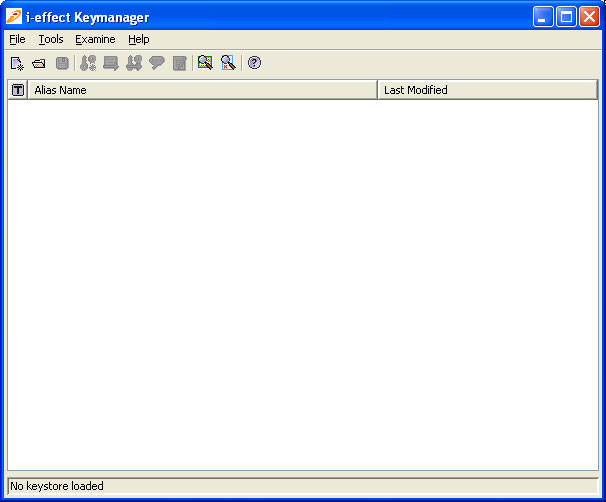Viewport: 606px width, 502px height.
Task: Open the Examine menu
Action: tap(95, 39)
